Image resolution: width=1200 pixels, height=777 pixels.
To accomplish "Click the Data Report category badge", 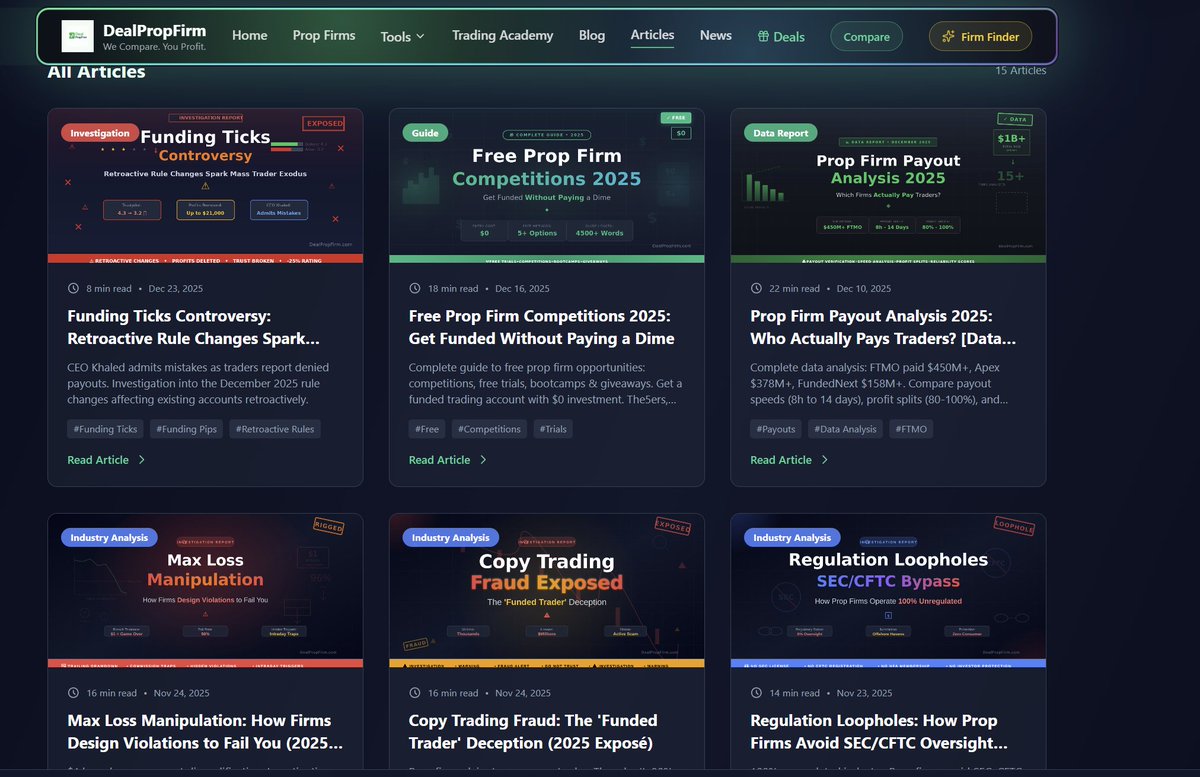I will pyautogui.click(x=781, y=133).
